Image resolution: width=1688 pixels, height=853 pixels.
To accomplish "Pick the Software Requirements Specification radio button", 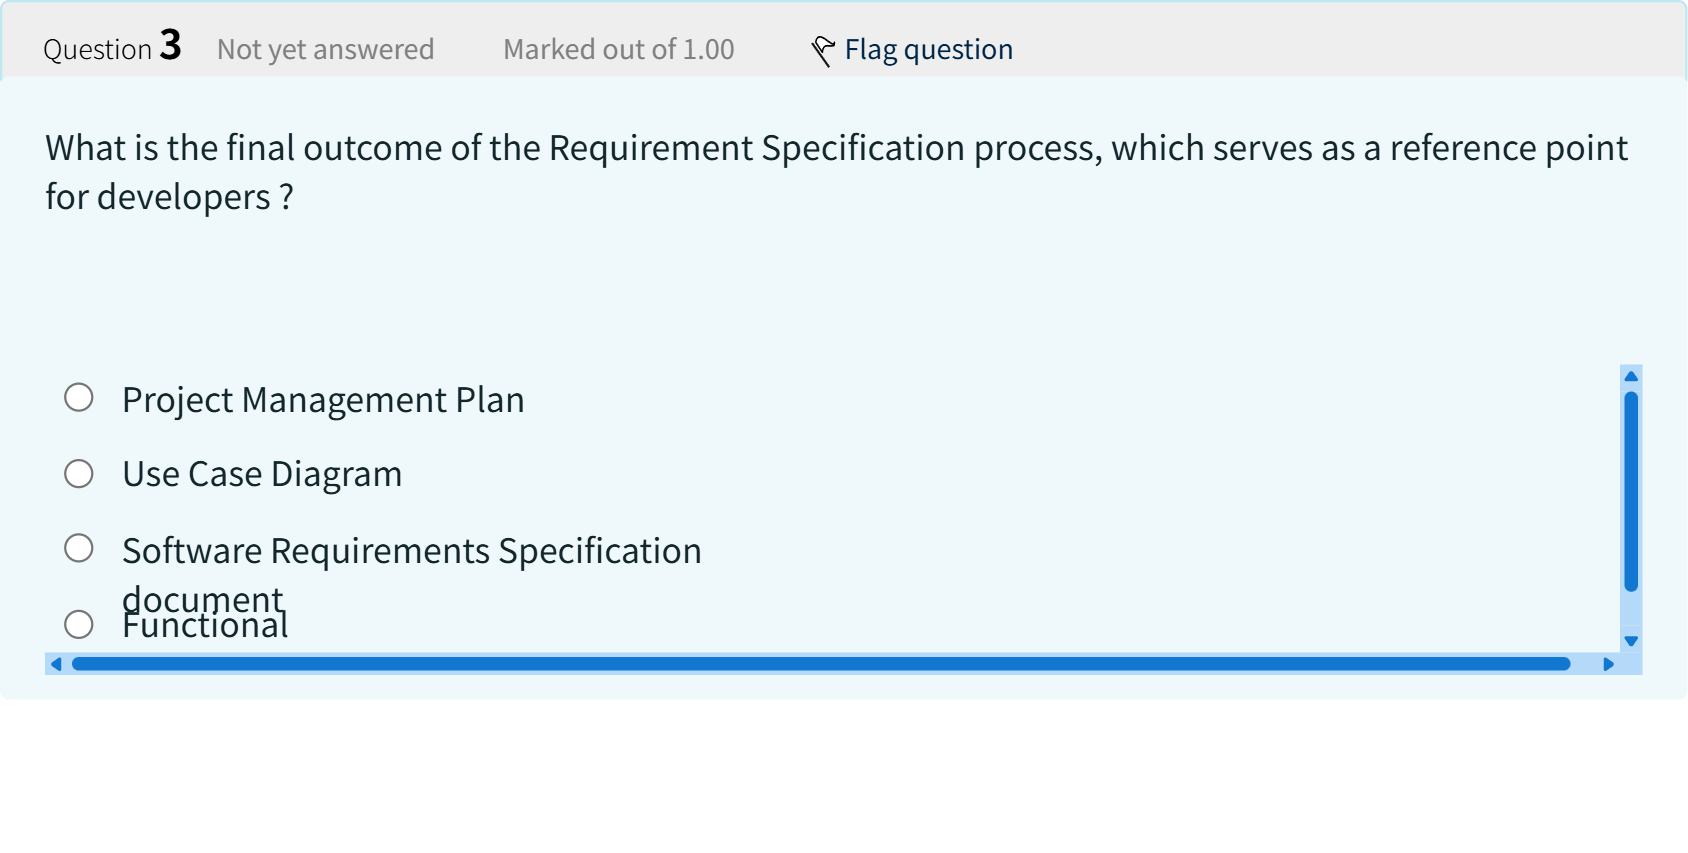I will click(79, 548).
